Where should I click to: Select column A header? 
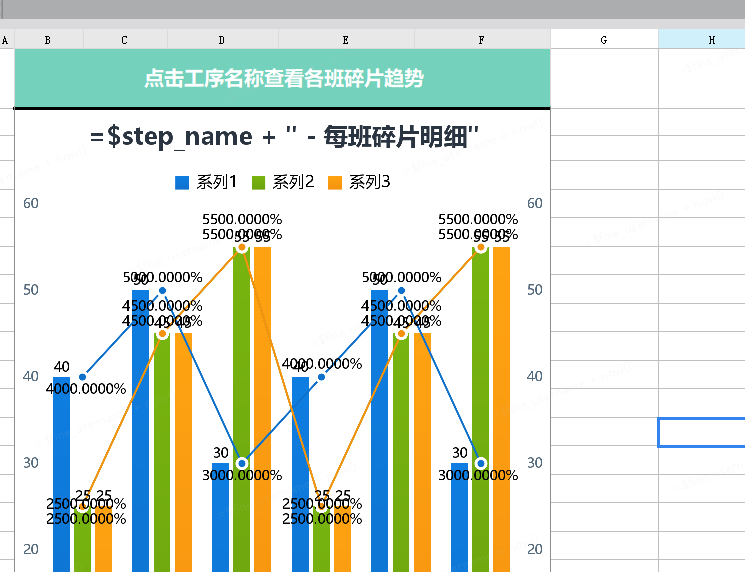[x=6, y=39]
